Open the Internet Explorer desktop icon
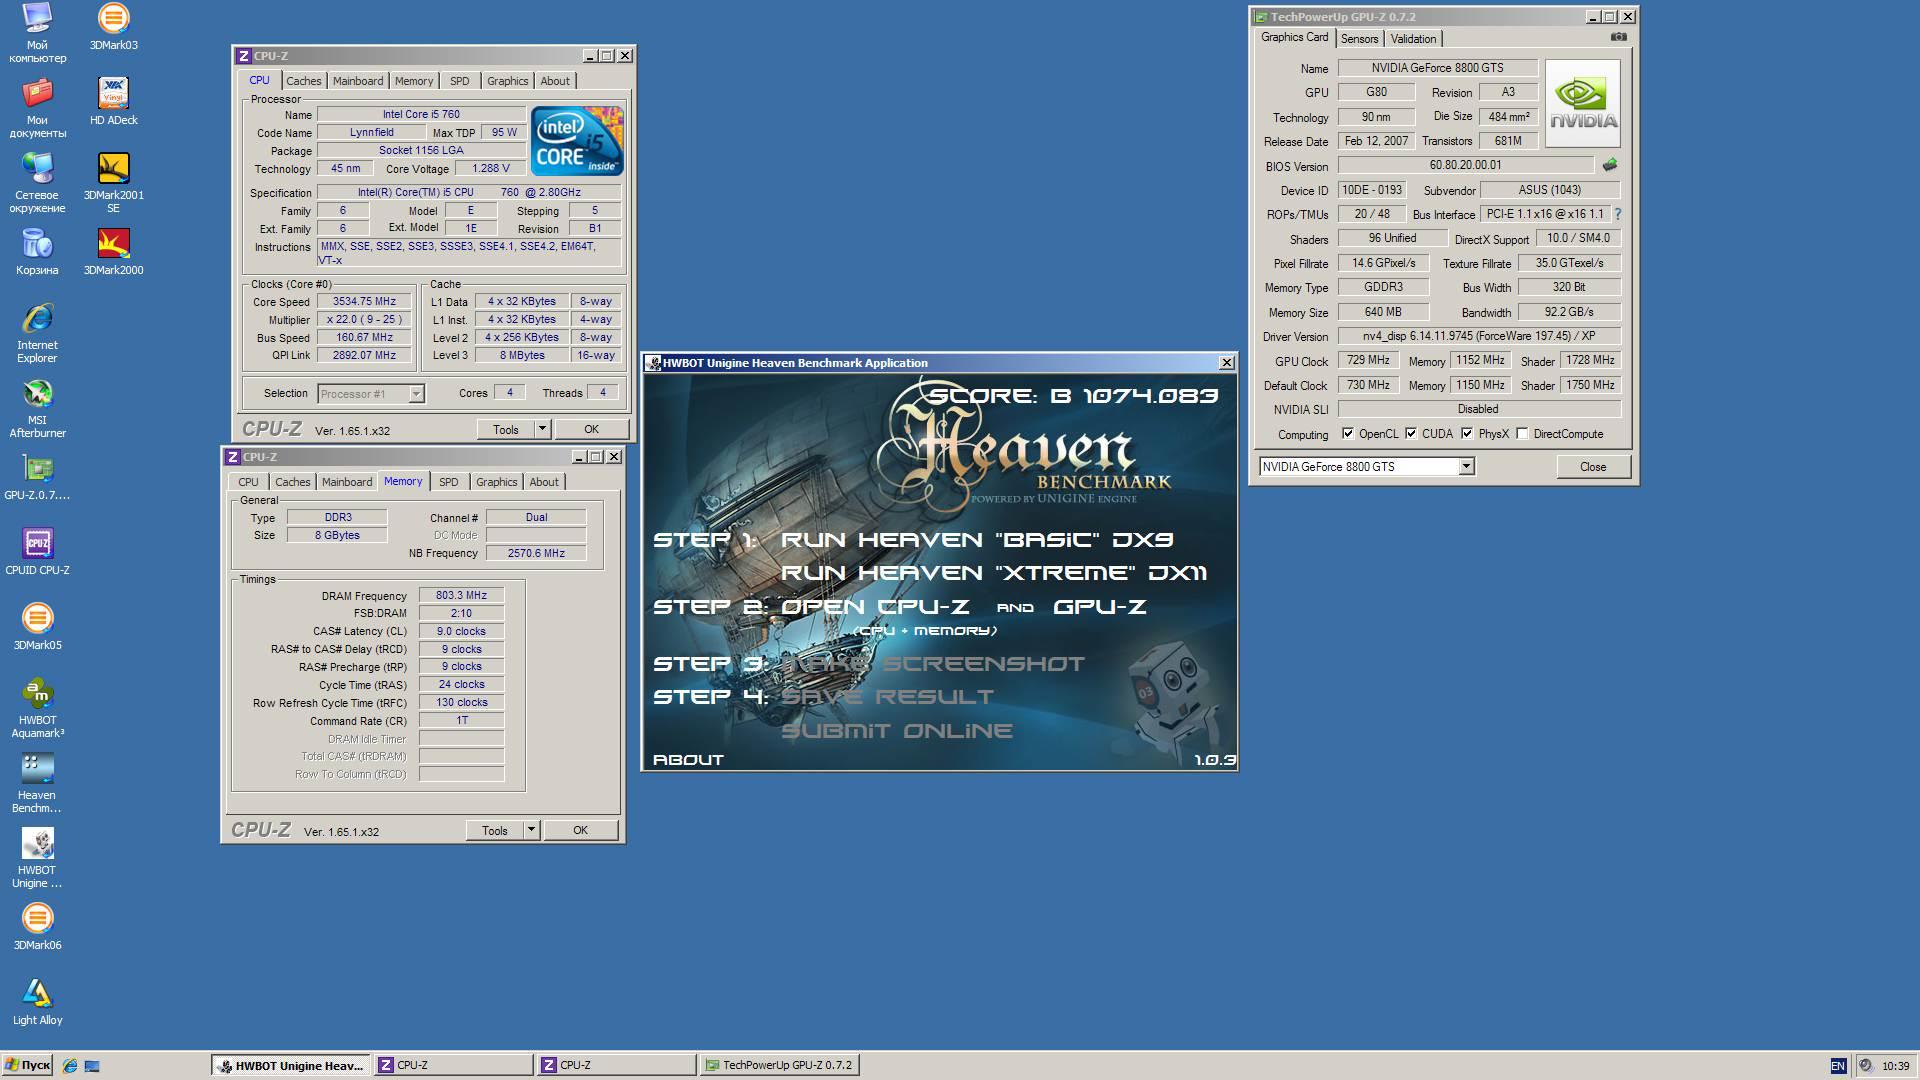The height and width of the screenshot is (1080, 1920). (37, 332)
